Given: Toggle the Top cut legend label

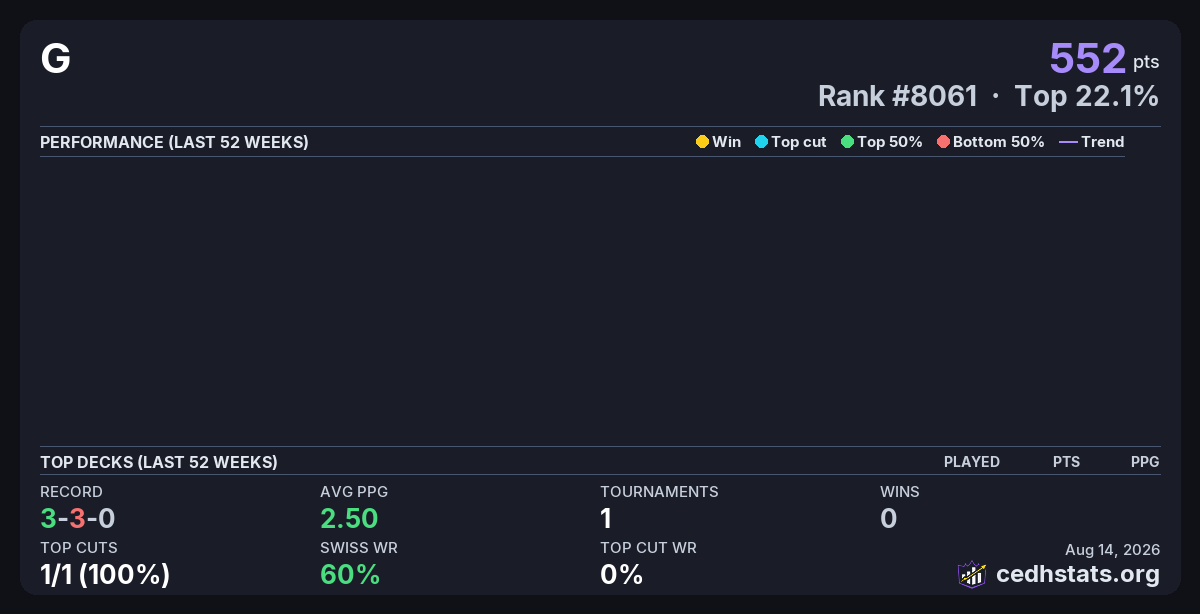Looking at the screenshot, I should [x=799, y=142].
